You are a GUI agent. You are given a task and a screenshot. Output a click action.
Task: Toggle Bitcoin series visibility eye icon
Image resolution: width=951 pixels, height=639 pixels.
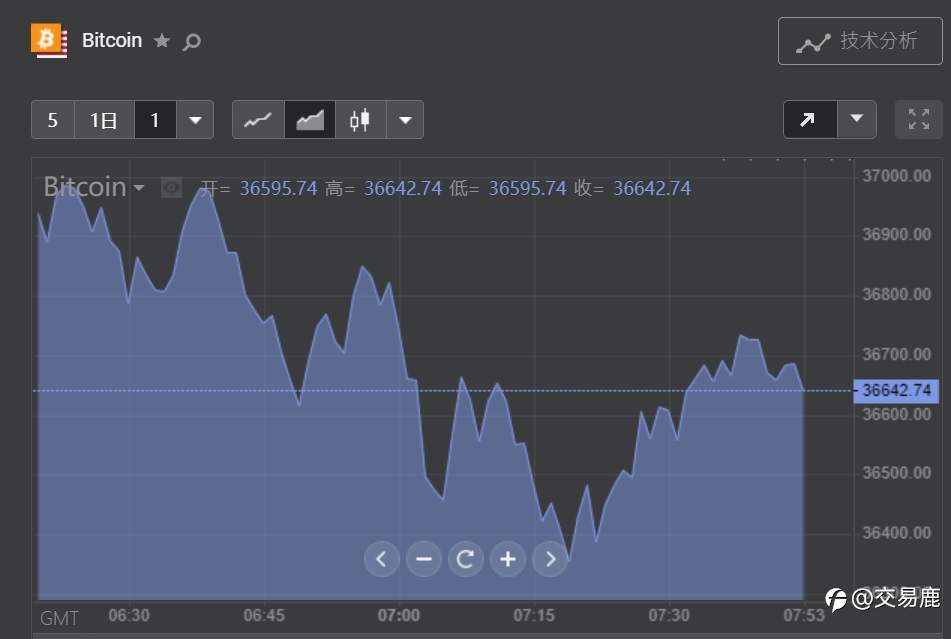[x=172, y=188]
